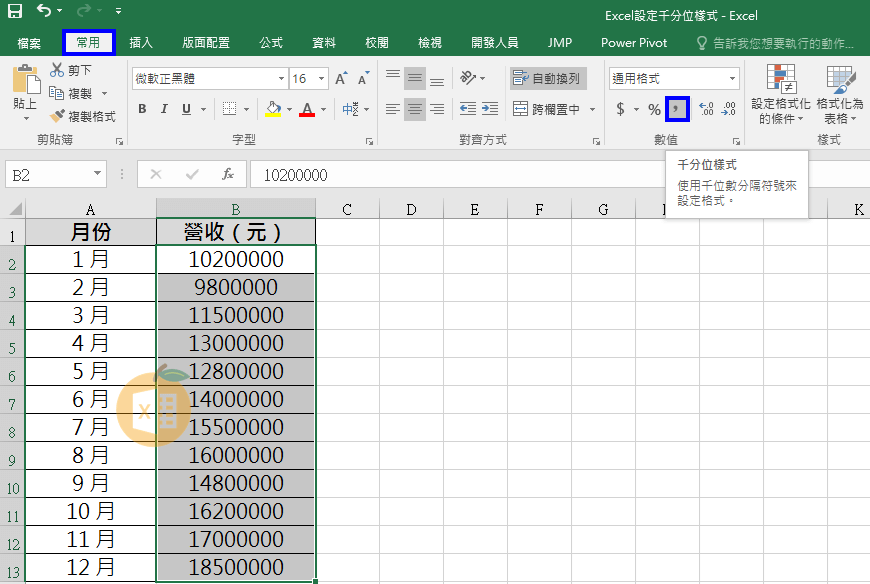Open the font size dropdown showing 16
The width and height of the screenshot is (870, 584).
coord(321,78)
